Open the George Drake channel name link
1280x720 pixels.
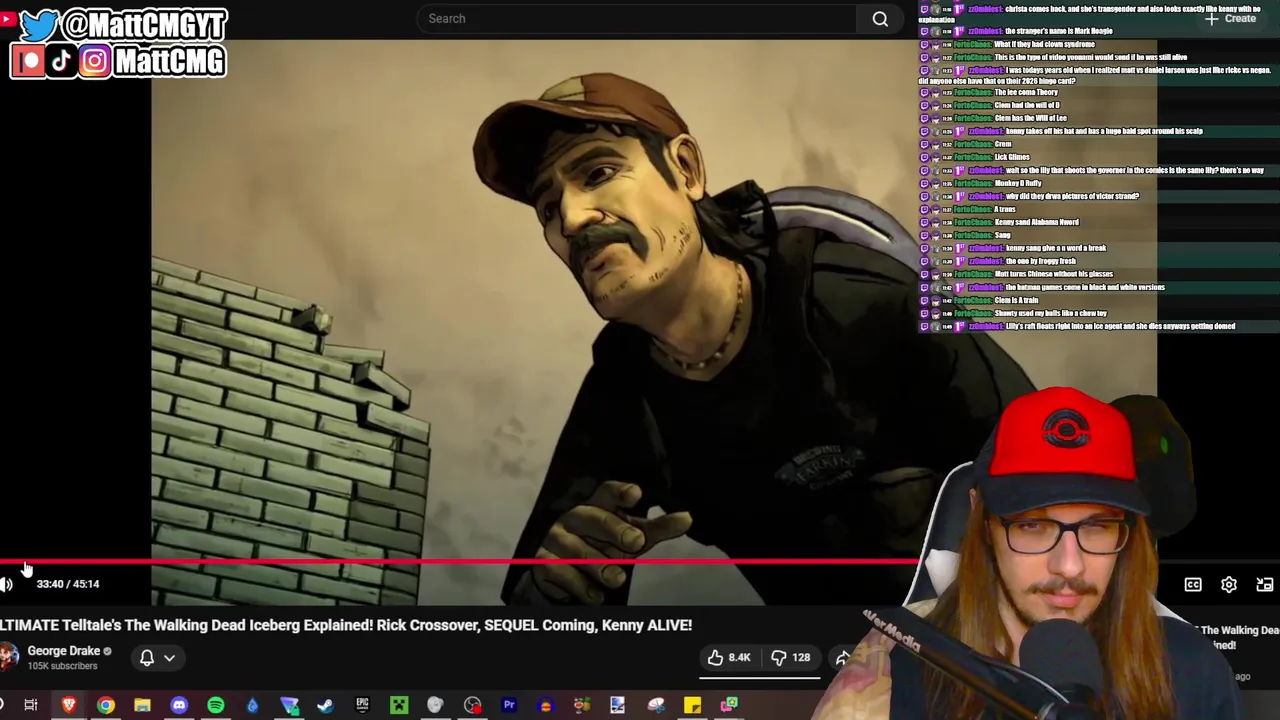tap(64, 651)
